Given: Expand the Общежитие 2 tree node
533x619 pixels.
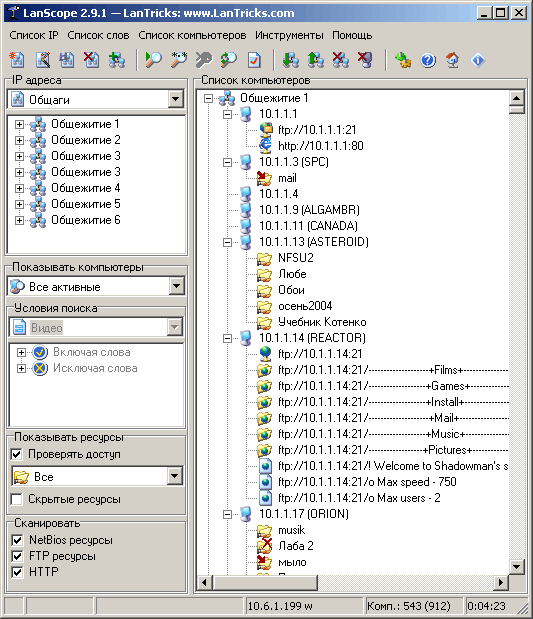Looking at the screenshot, I should click(x=19, y=140).
